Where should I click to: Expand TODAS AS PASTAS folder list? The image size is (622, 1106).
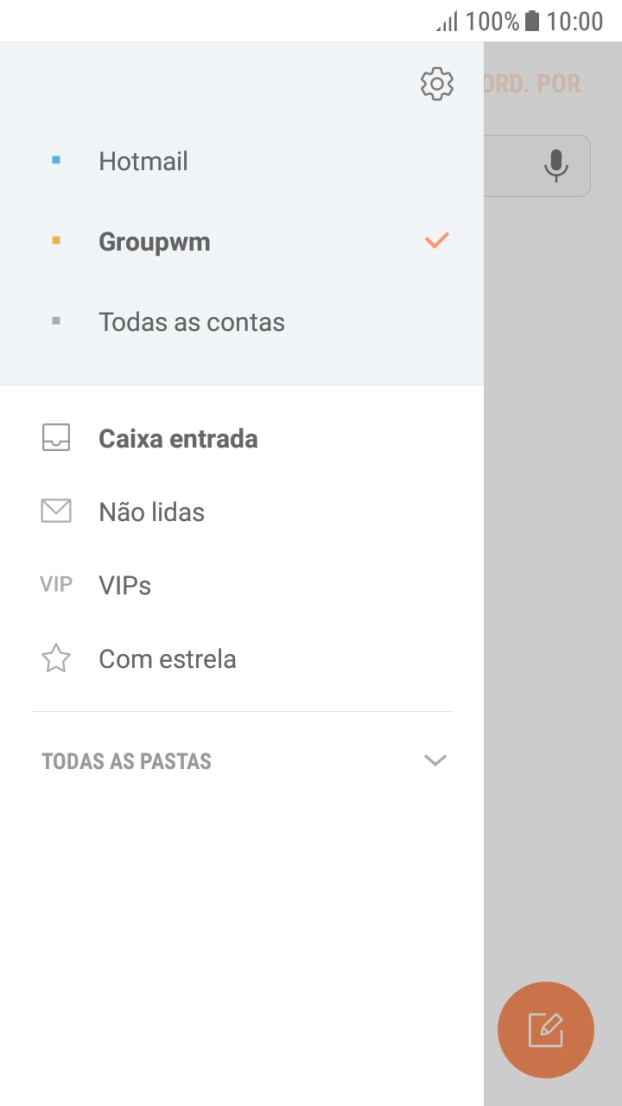(x=126, y=761)
